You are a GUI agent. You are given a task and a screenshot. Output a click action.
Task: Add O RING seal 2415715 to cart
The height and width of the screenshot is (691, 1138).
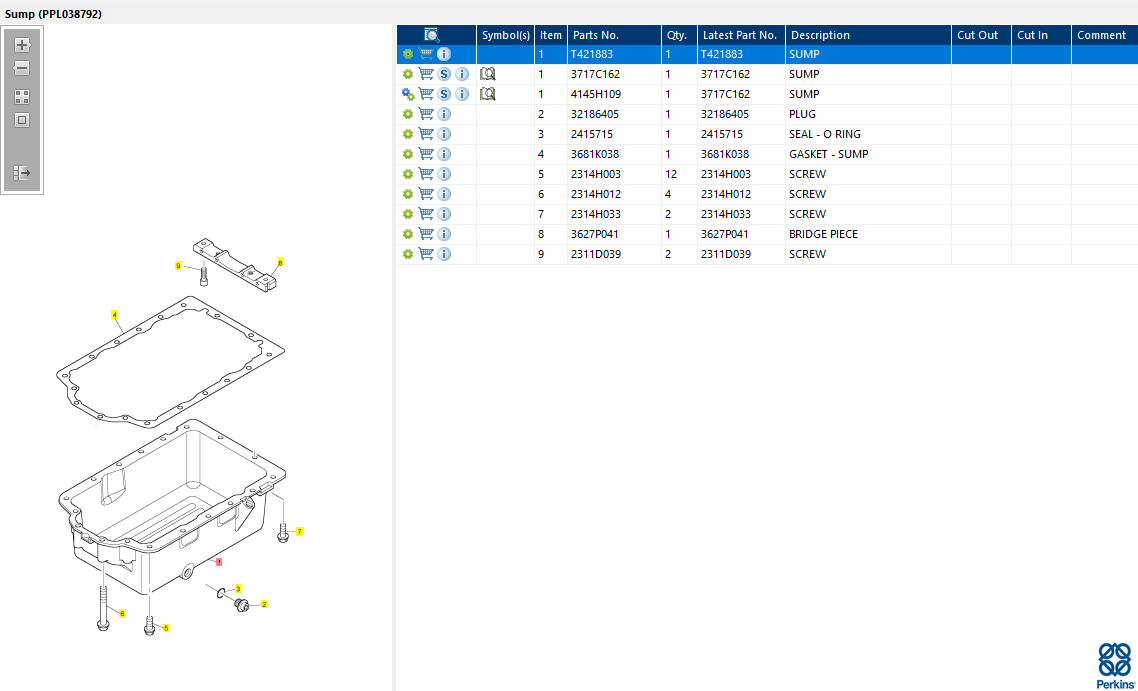coord(426,134)
